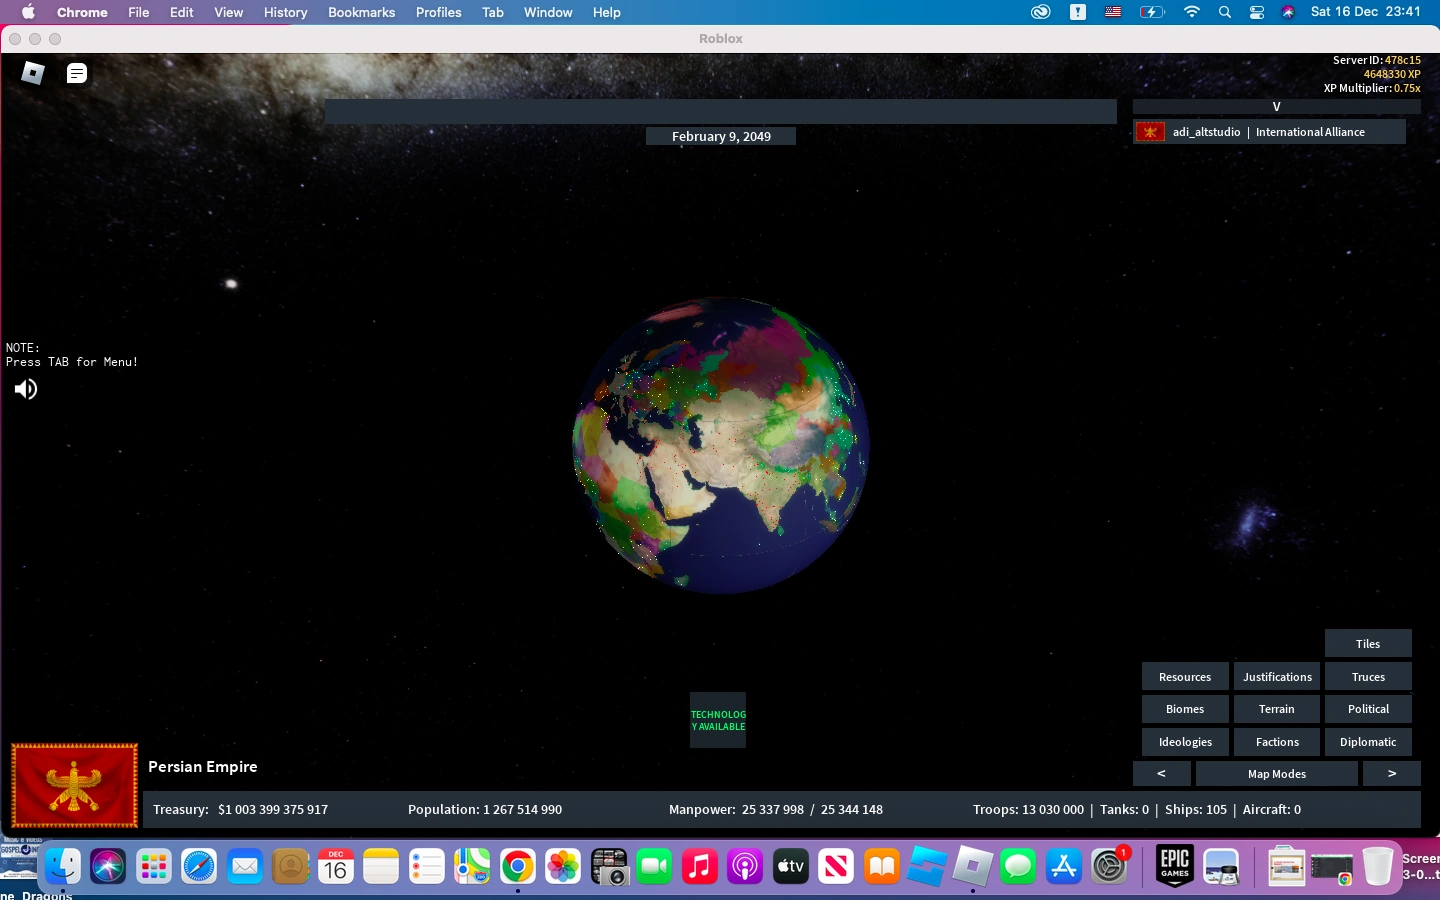Open the keyboard input source flag dropdown

tap(1112, 12)
